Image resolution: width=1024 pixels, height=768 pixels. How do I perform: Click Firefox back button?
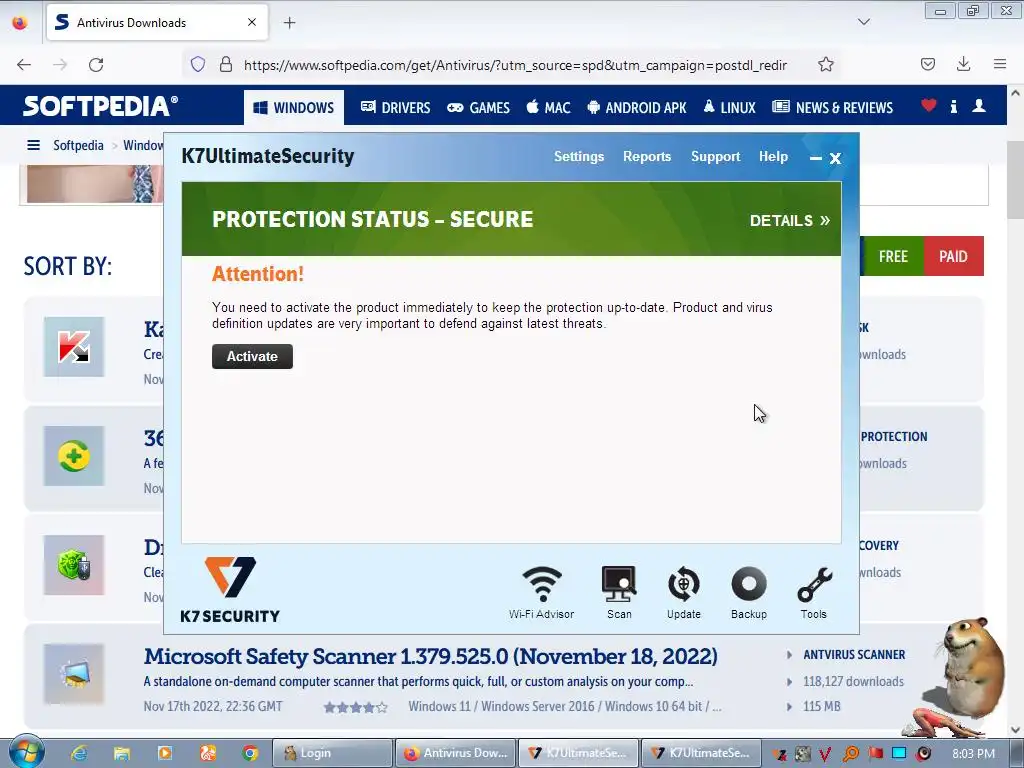point(24,65)
